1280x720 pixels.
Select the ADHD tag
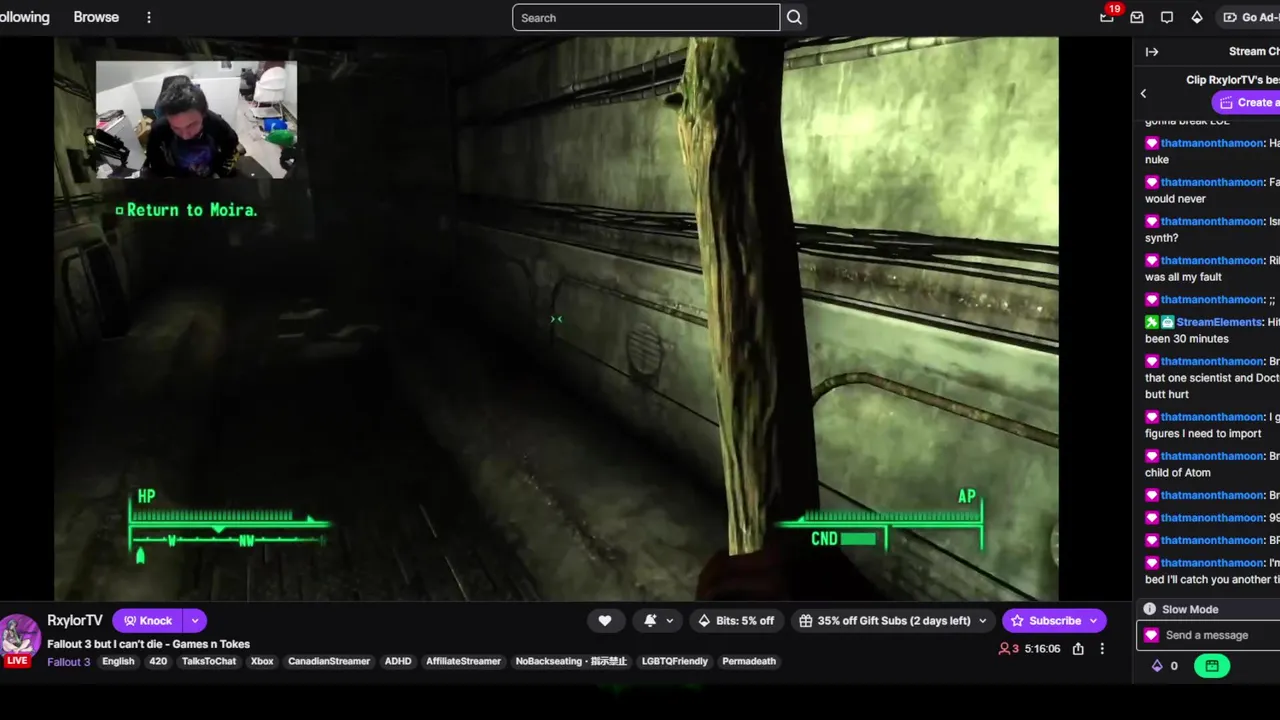[398, 661]
